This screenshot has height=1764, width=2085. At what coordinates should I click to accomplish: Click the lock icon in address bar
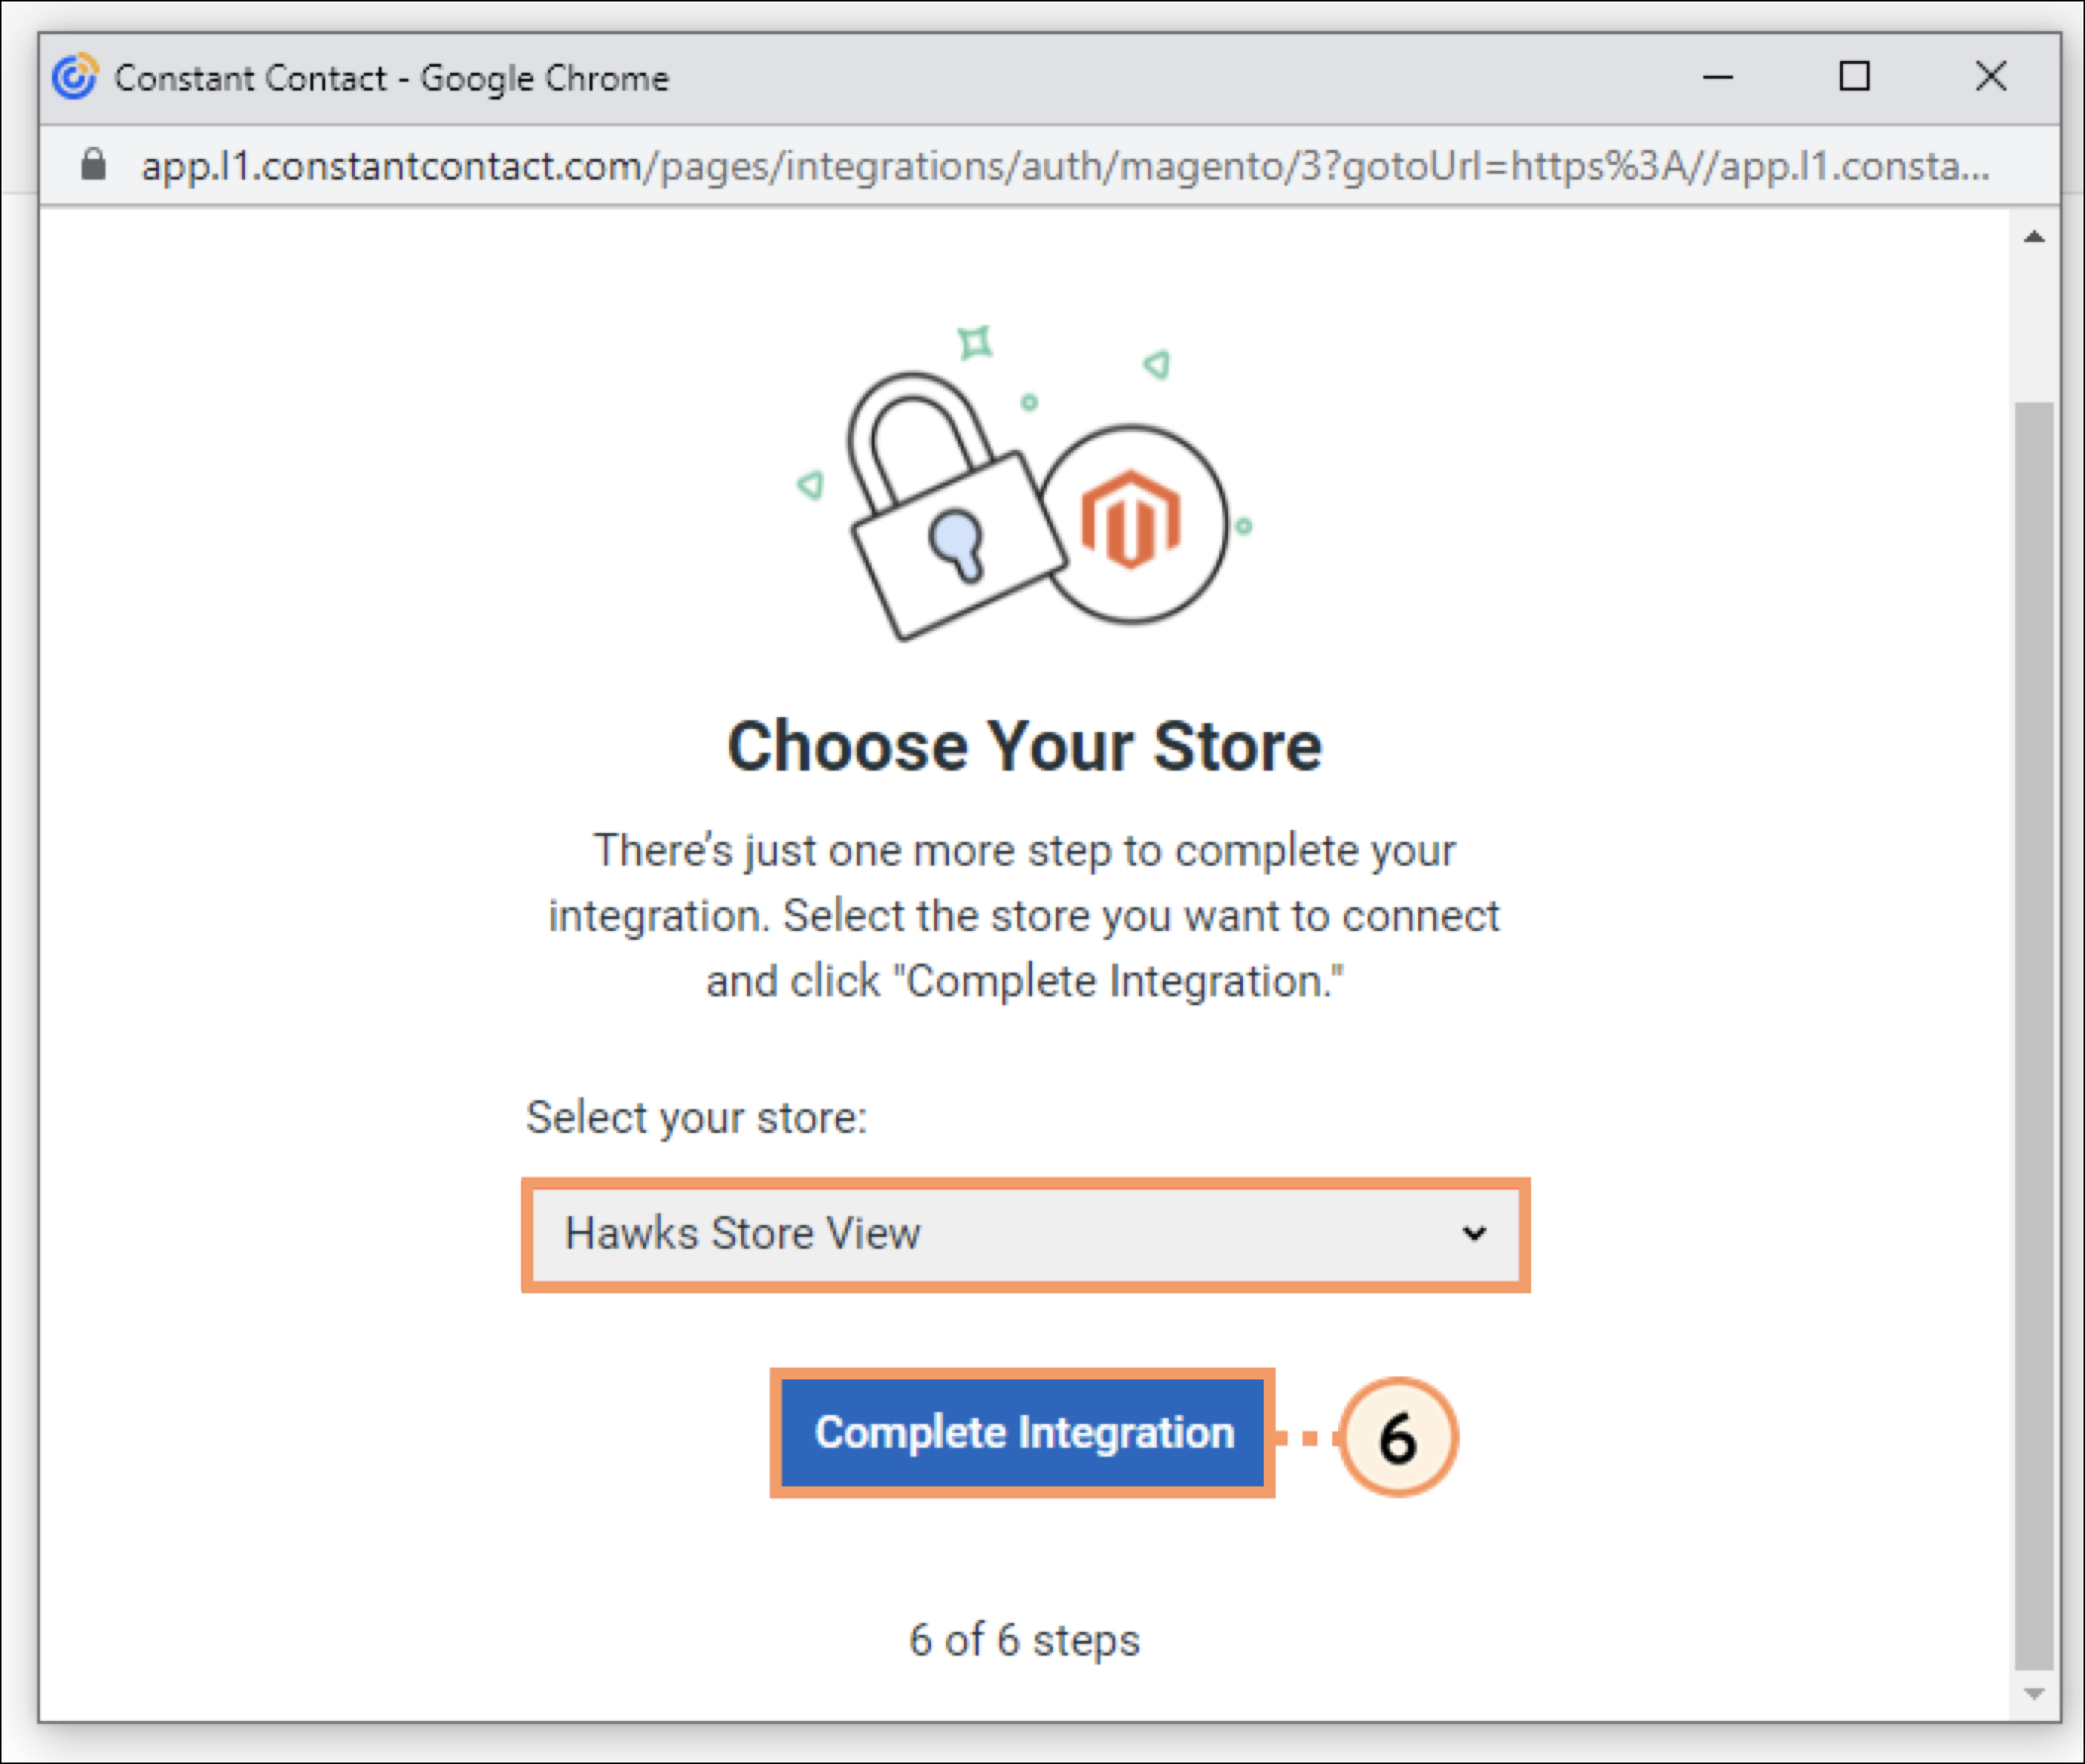(x=93, y=164)
